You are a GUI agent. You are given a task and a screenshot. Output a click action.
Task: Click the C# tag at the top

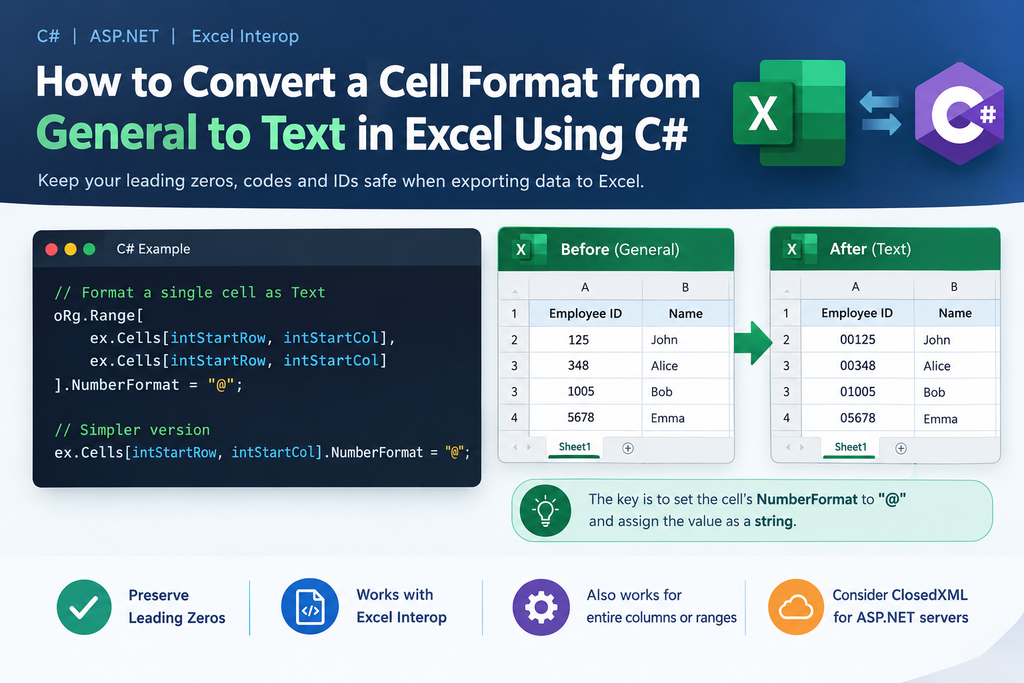click(x=48, y=36)
